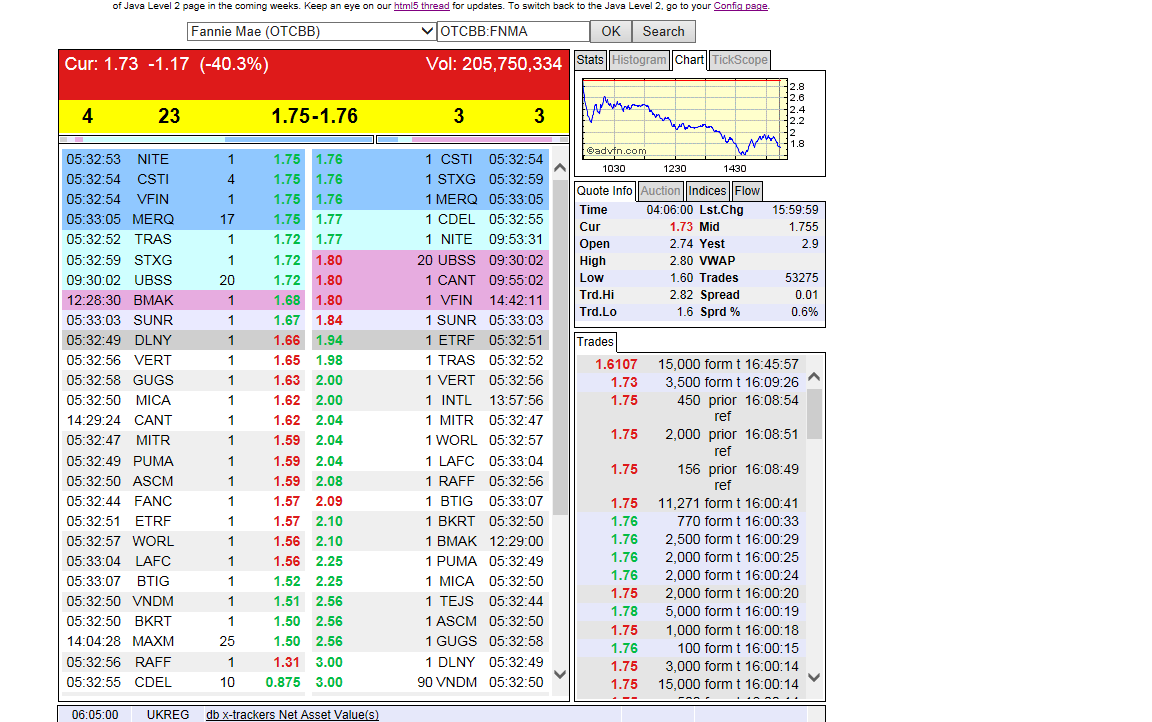Click the 1.75-1.76 best bid-ask display
Viewport: 1152px width, 722px height.
coord(314,116)
